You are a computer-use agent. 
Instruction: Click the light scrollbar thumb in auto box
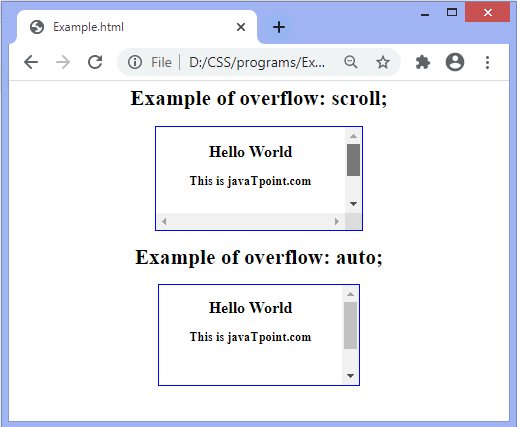pyautogui.click(x=350, y=325)
